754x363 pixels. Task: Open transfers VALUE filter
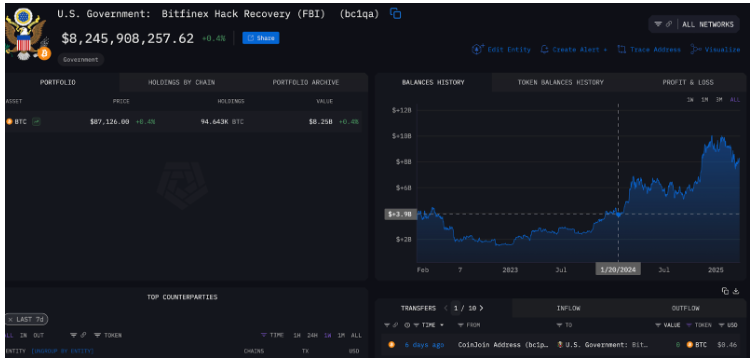pos(668,325)
